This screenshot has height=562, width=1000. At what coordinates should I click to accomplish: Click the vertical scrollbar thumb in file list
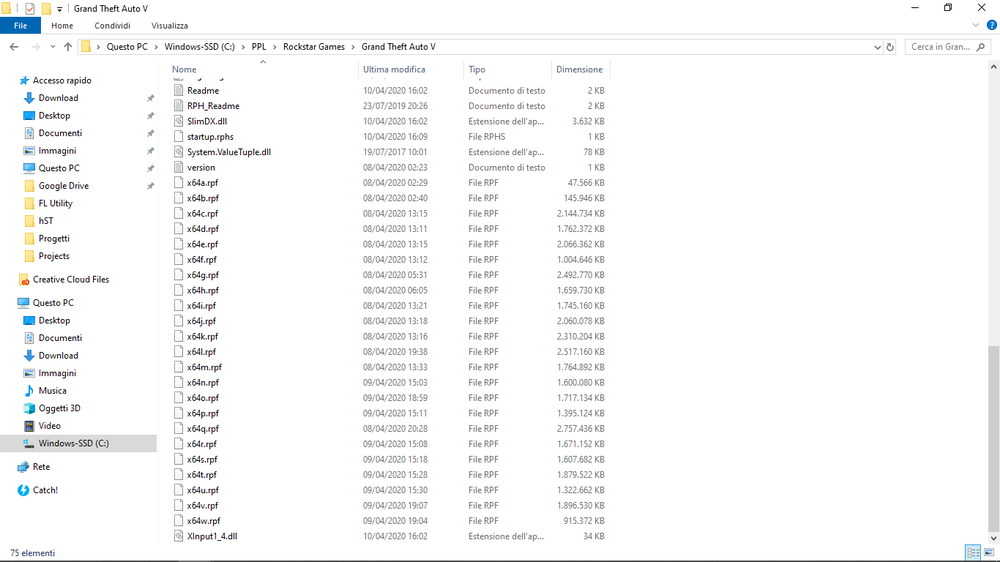994,438
